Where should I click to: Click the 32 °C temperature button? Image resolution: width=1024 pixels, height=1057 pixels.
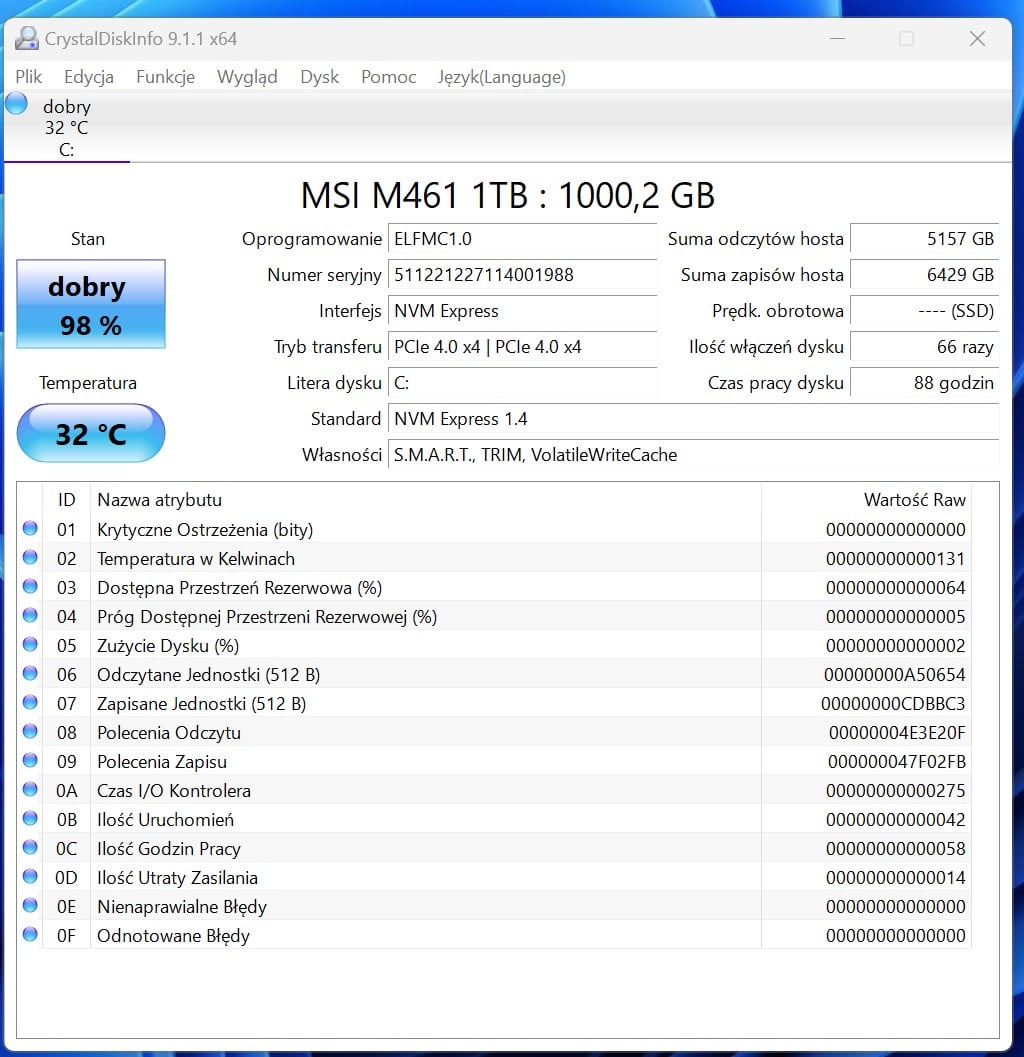tap(91, 434)
